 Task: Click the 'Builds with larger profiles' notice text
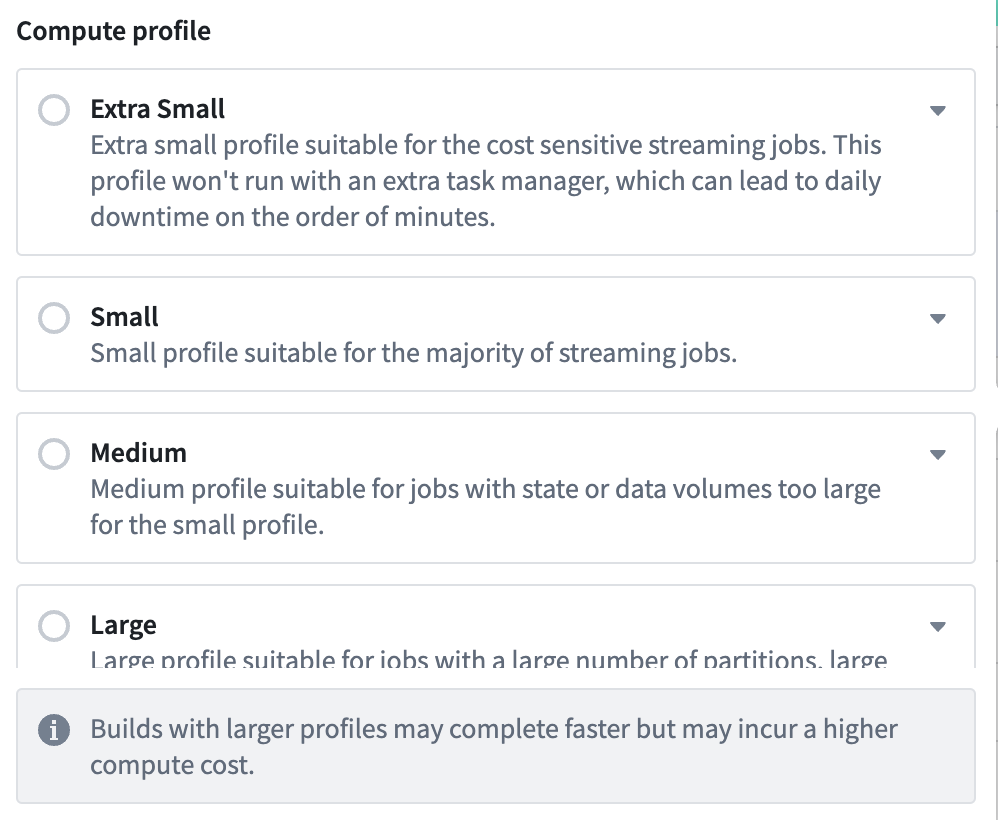pos(494,747)
